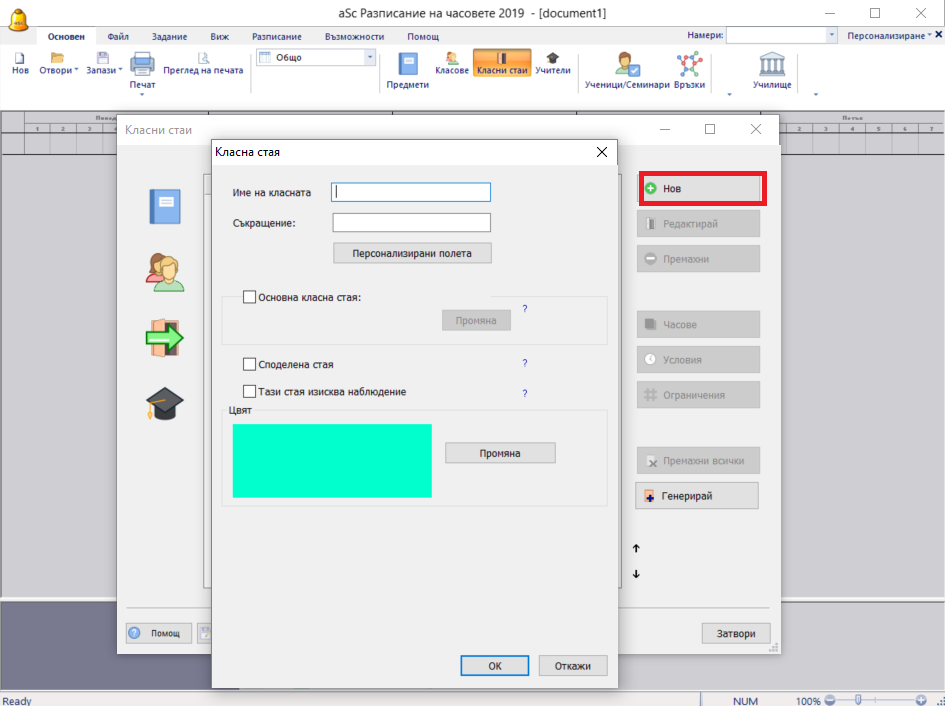Click the cyan room color swatch
The height and width of the screenshot is (706, 945).
pyautogui.click(x=332, y=460)
